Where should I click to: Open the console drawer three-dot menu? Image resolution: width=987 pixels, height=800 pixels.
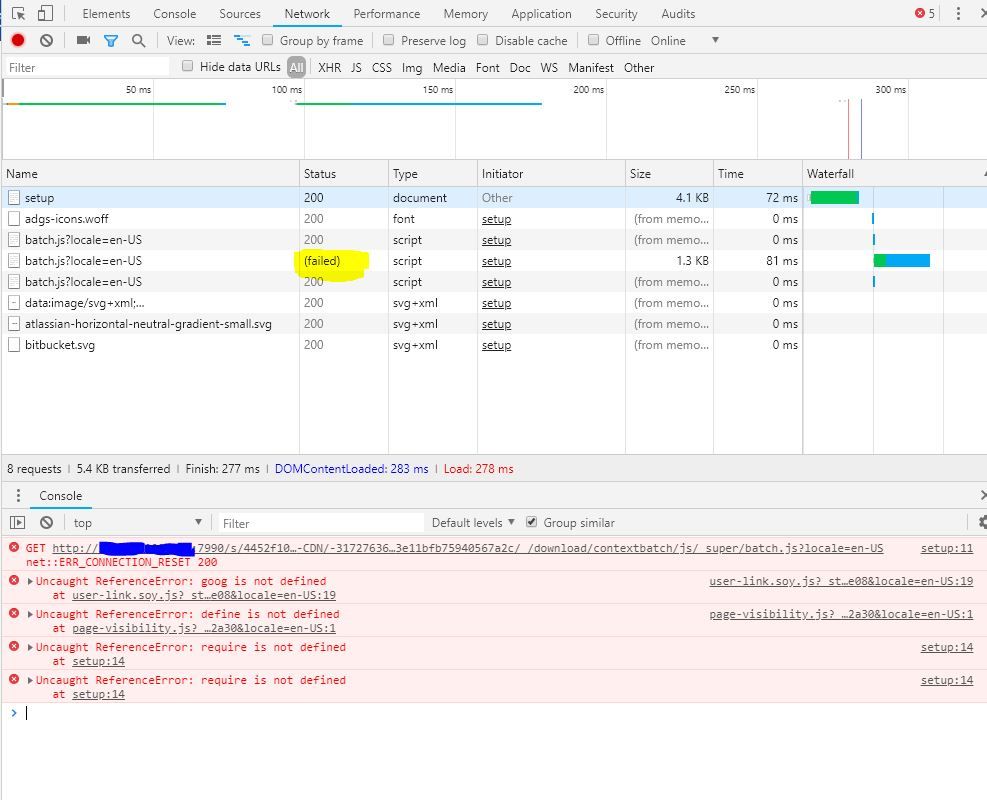[18, 495]
